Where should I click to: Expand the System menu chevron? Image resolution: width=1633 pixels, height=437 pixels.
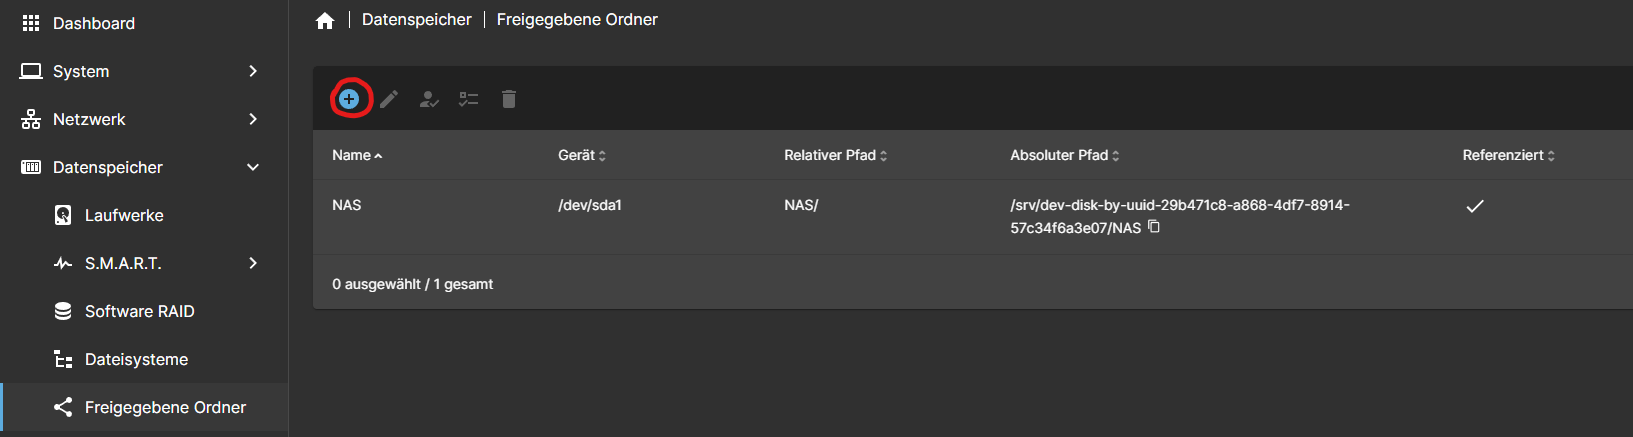coord(253,71)
